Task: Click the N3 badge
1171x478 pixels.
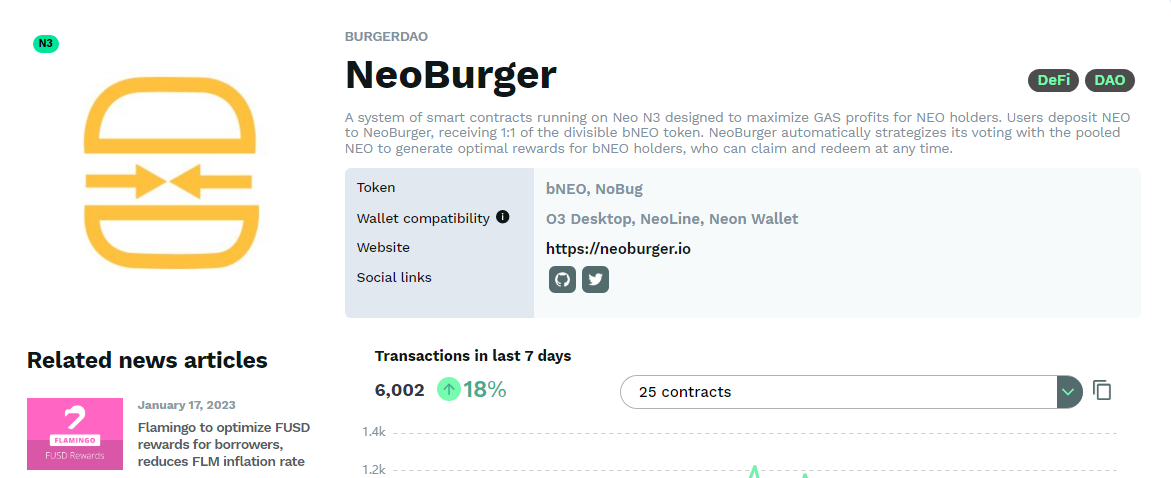Action: coord(46,43)
